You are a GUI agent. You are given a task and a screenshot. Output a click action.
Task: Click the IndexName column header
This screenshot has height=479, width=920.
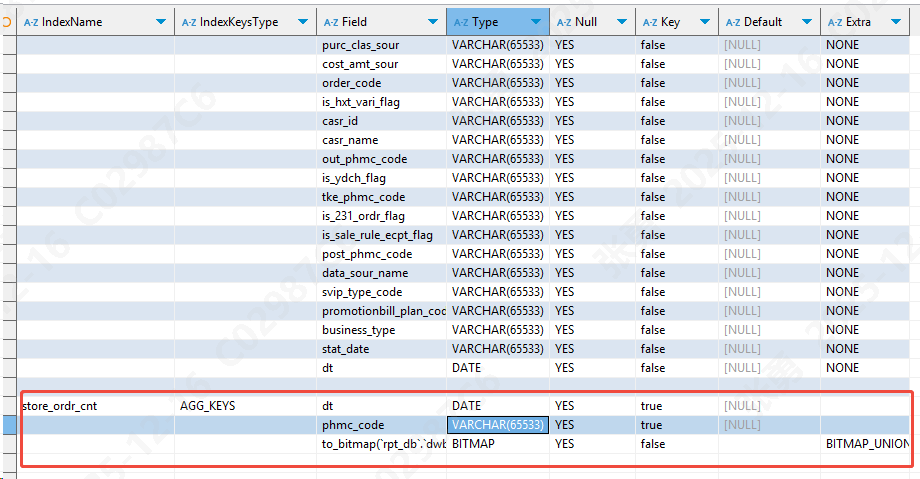[96, 22]
